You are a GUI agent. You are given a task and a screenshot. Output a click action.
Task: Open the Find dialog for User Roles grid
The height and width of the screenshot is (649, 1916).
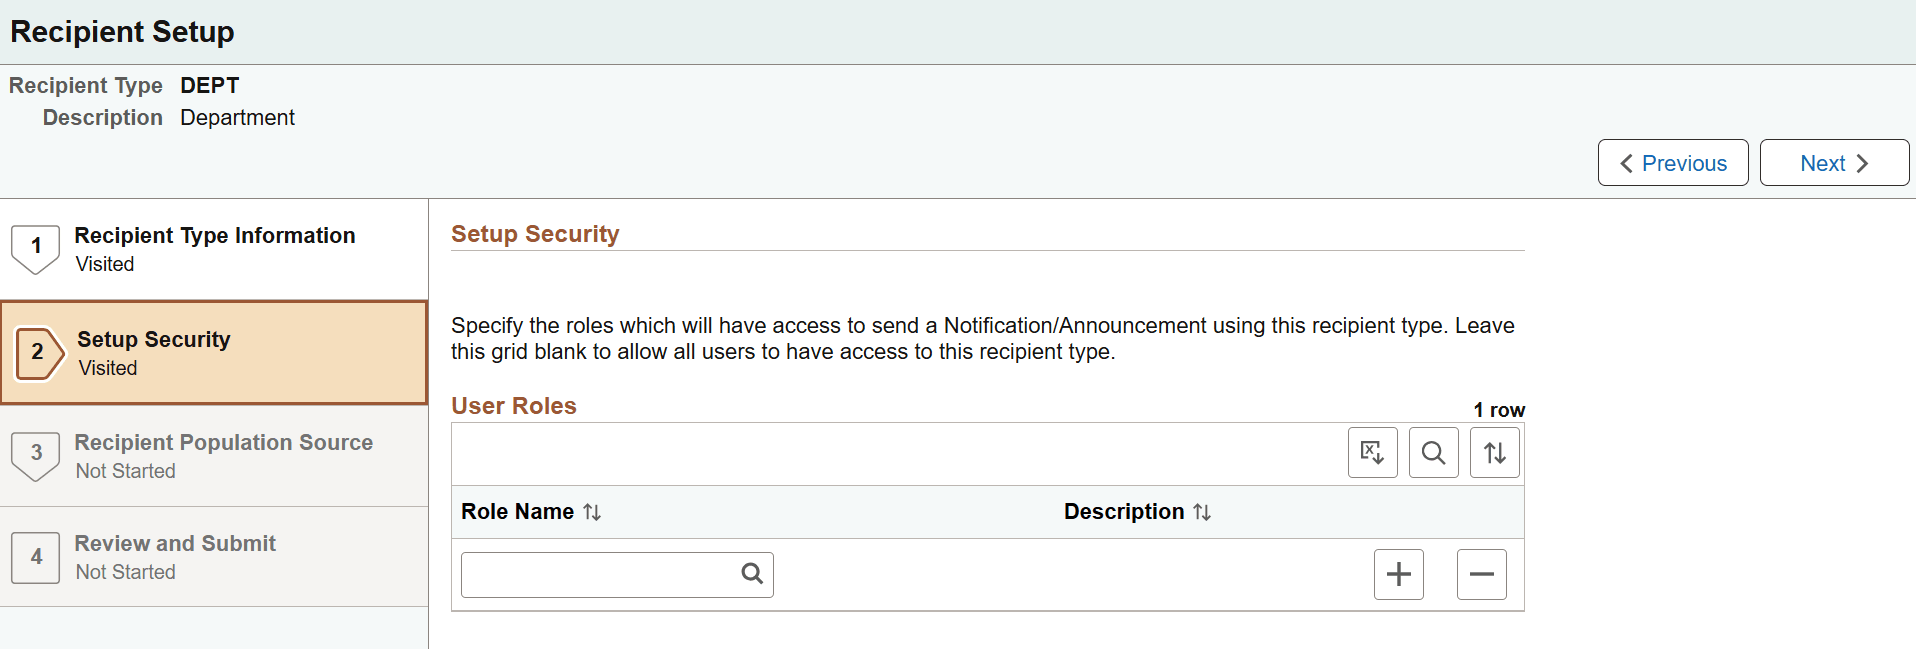tap(1433, 452)
